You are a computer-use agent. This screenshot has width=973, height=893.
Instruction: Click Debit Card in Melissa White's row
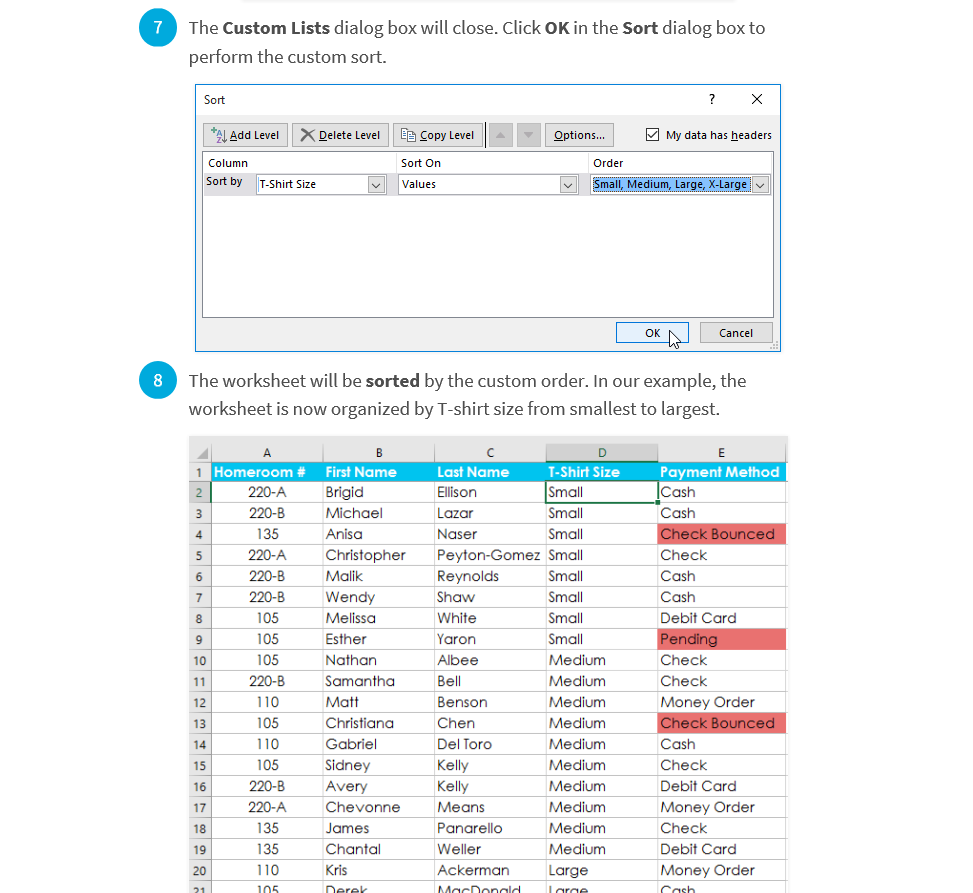pos(722,618)
